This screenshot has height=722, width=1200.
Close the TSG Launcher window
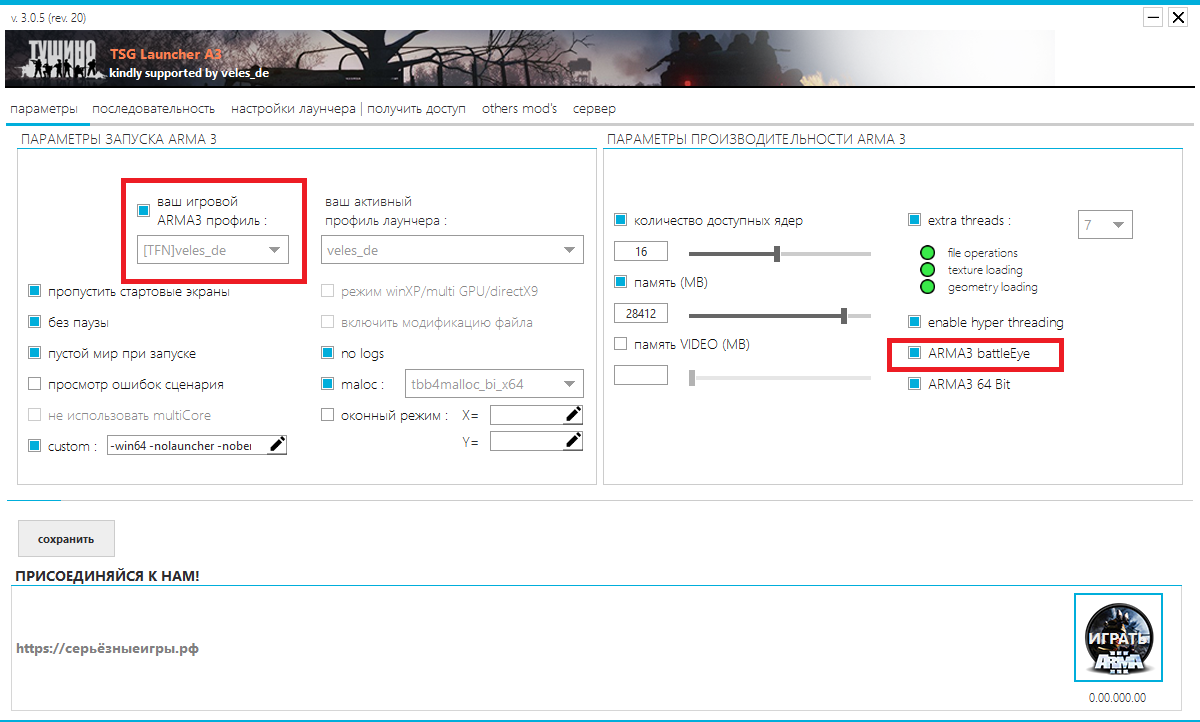click(x=1178, y=17)
